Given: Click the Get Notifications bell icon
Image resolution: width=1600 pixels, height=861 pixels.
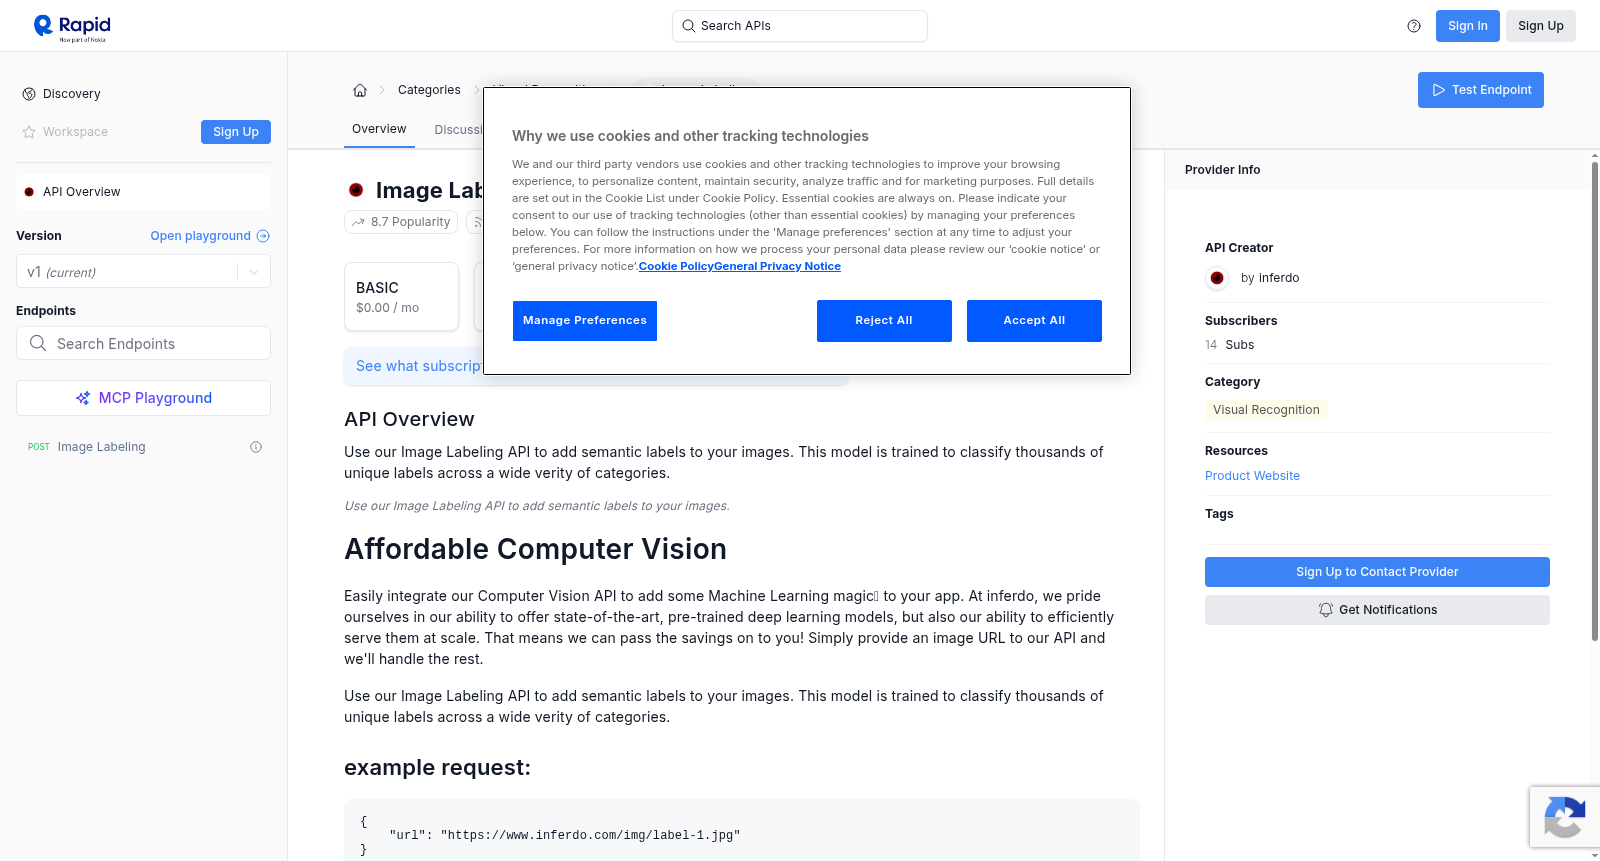Looking at the screenshot, I should click(1326, 610).
